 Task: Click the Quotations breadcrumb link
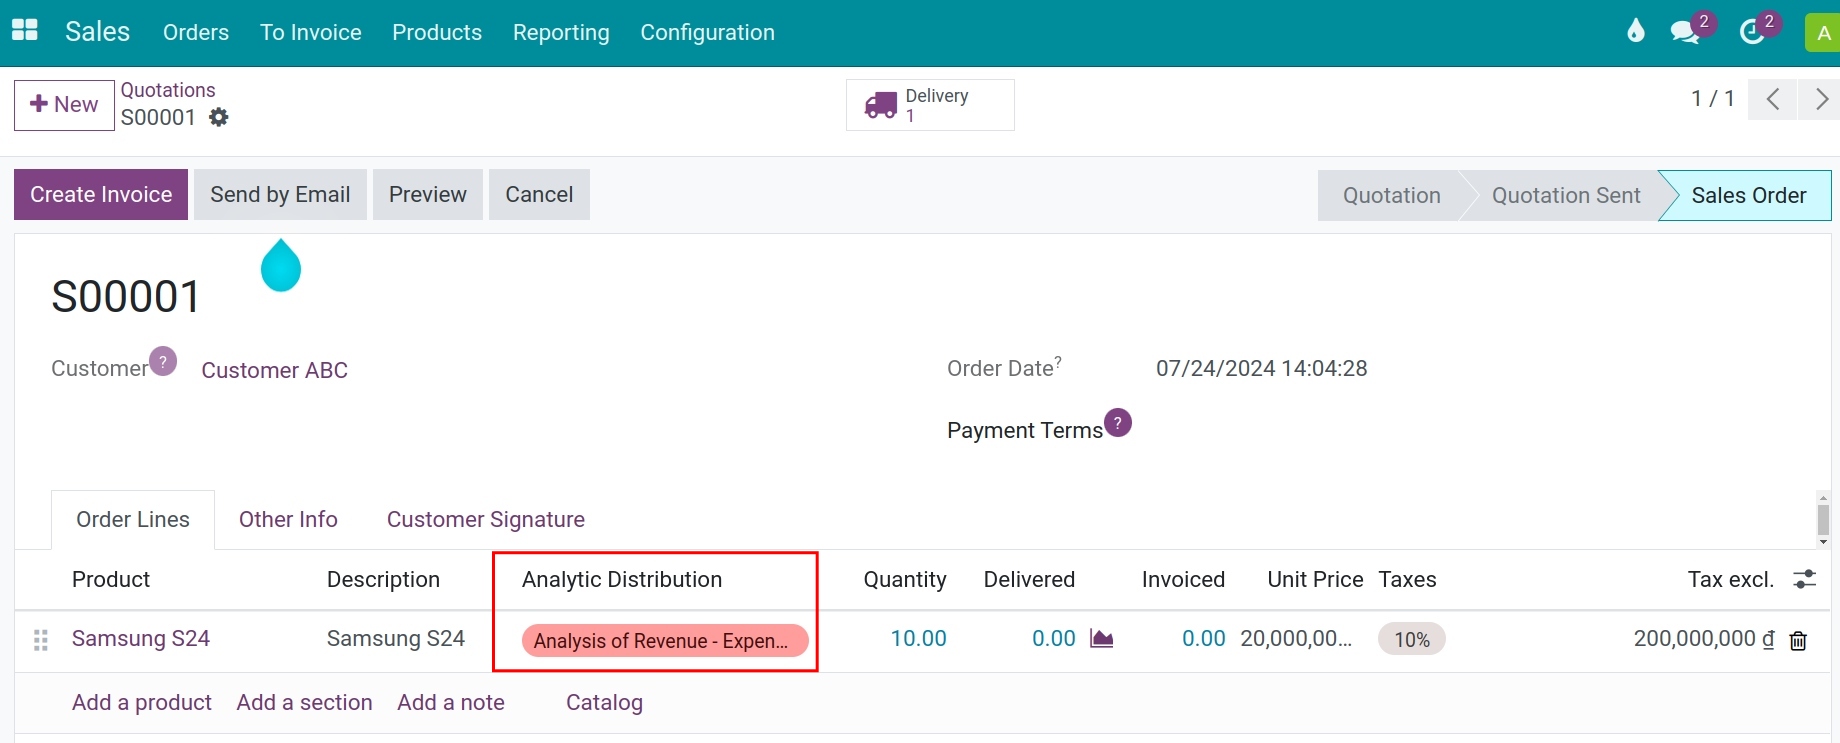pos(168,90)
